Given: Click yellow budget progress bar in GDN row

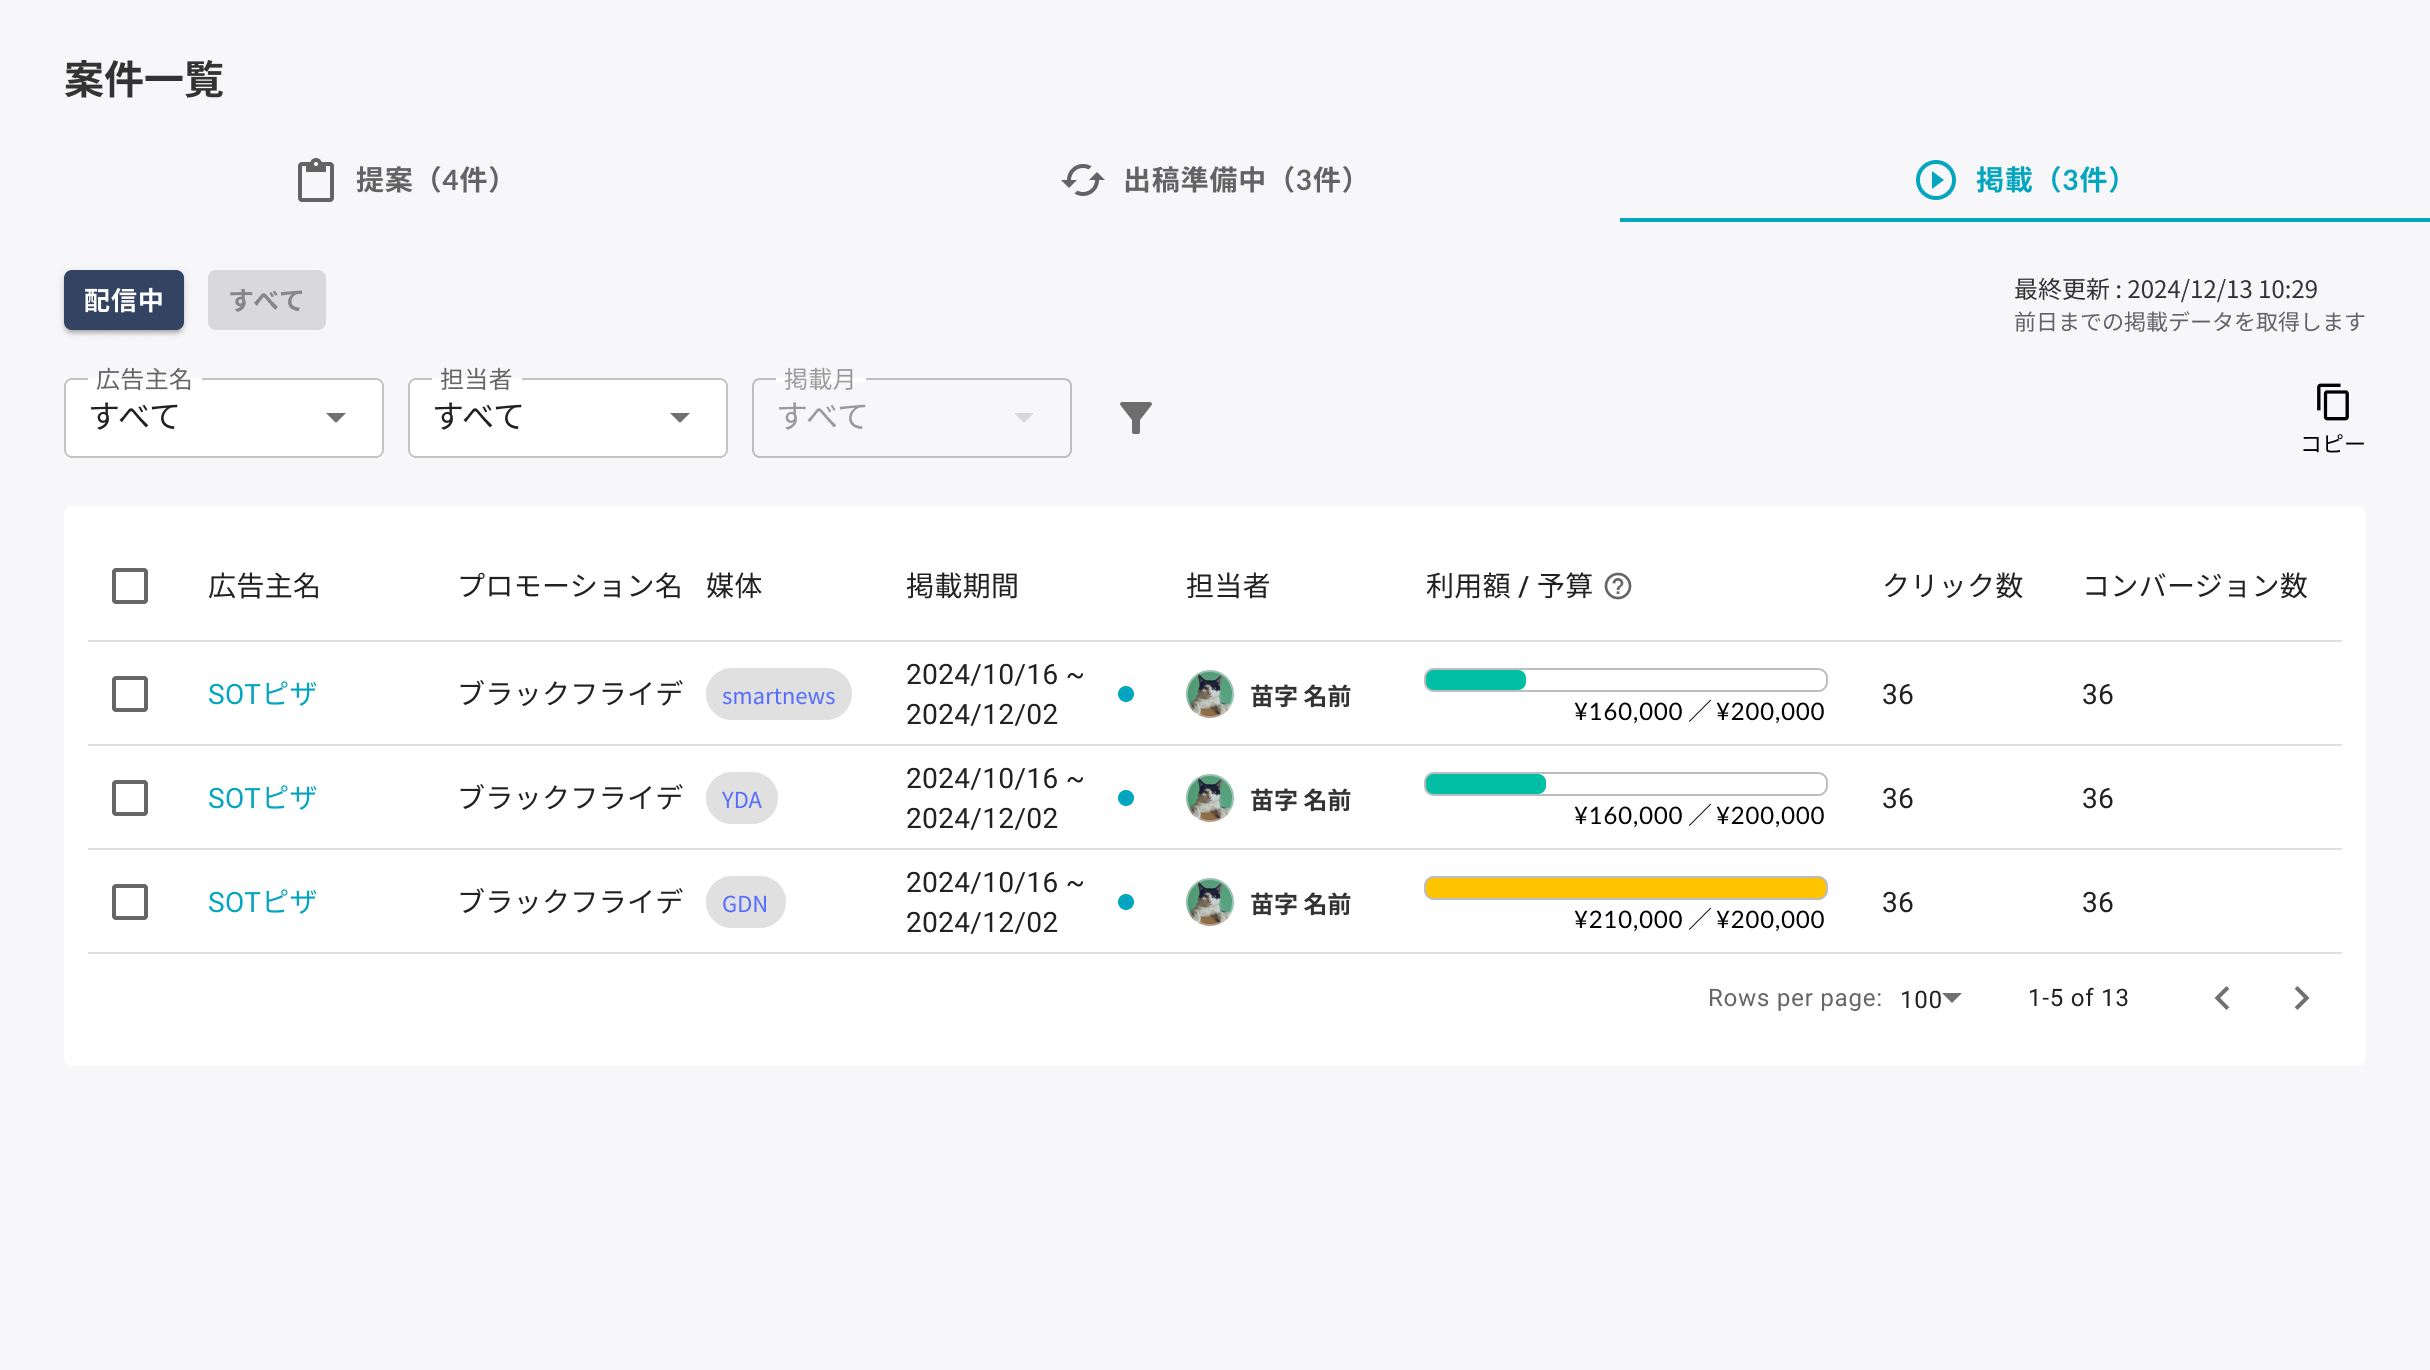Looking at the screenshot, I should (x=1625, y=888).
